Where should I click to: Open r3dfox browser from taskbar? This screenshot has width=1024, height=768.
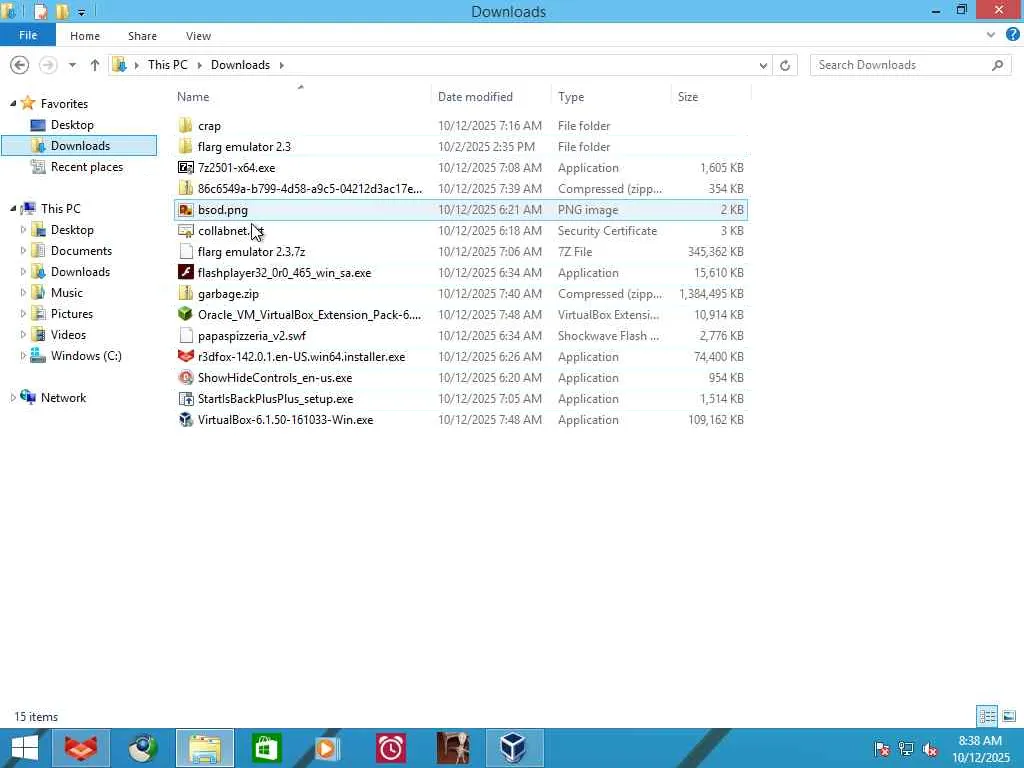pyautogui.click(x=81, y=748)
